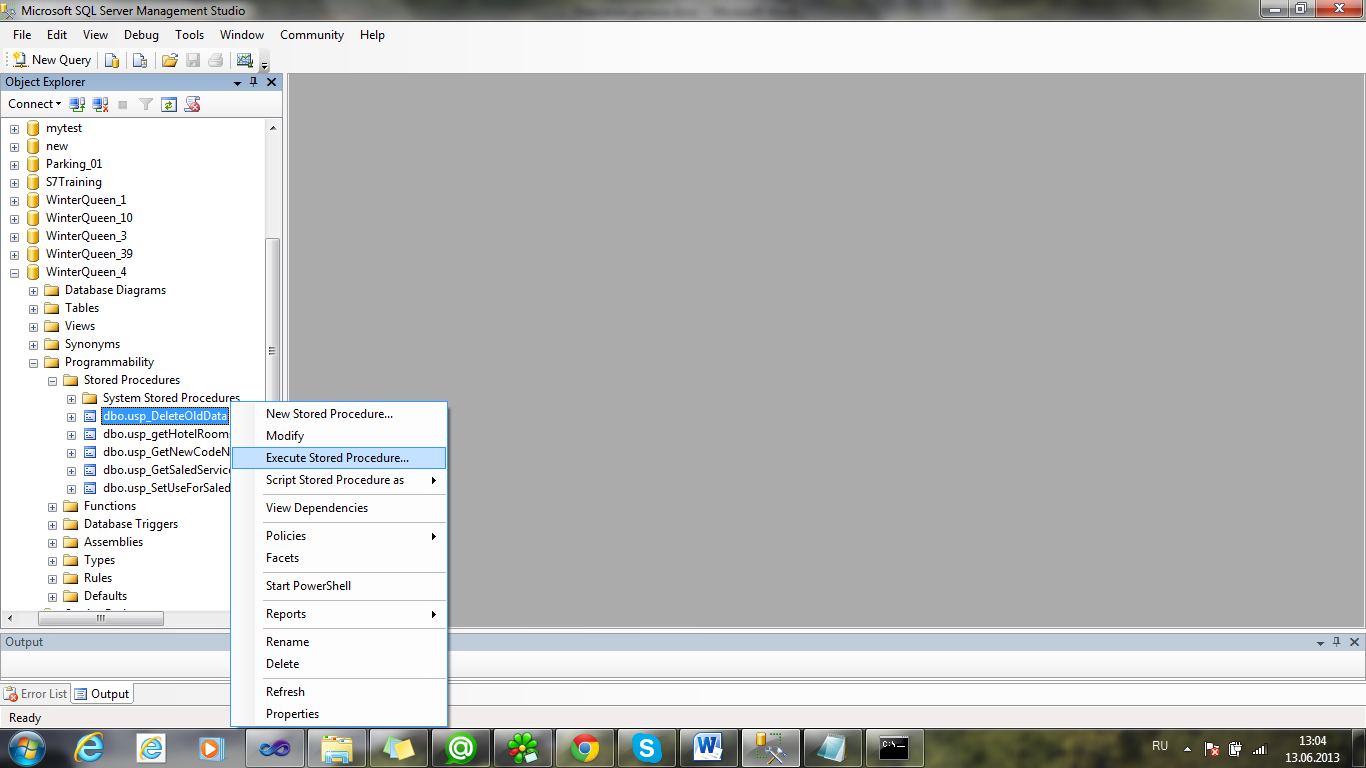Choose Modify in the context menu

coord(338,436)
